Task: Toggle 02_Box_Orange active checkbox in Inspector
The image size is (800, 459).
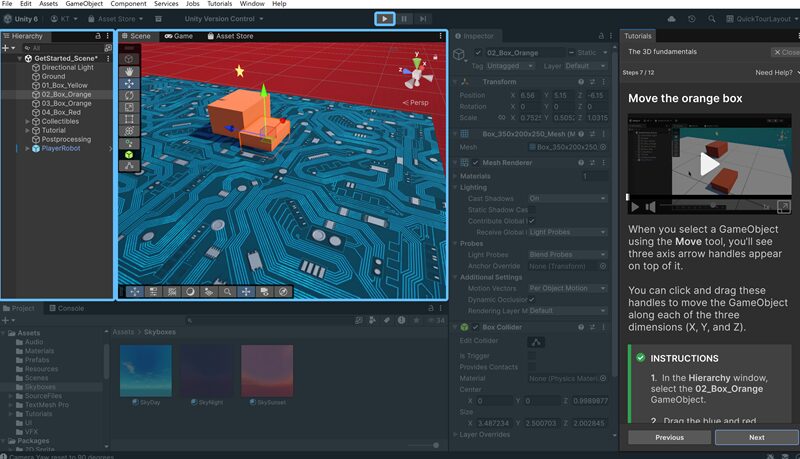Action: tap(478, 52)
